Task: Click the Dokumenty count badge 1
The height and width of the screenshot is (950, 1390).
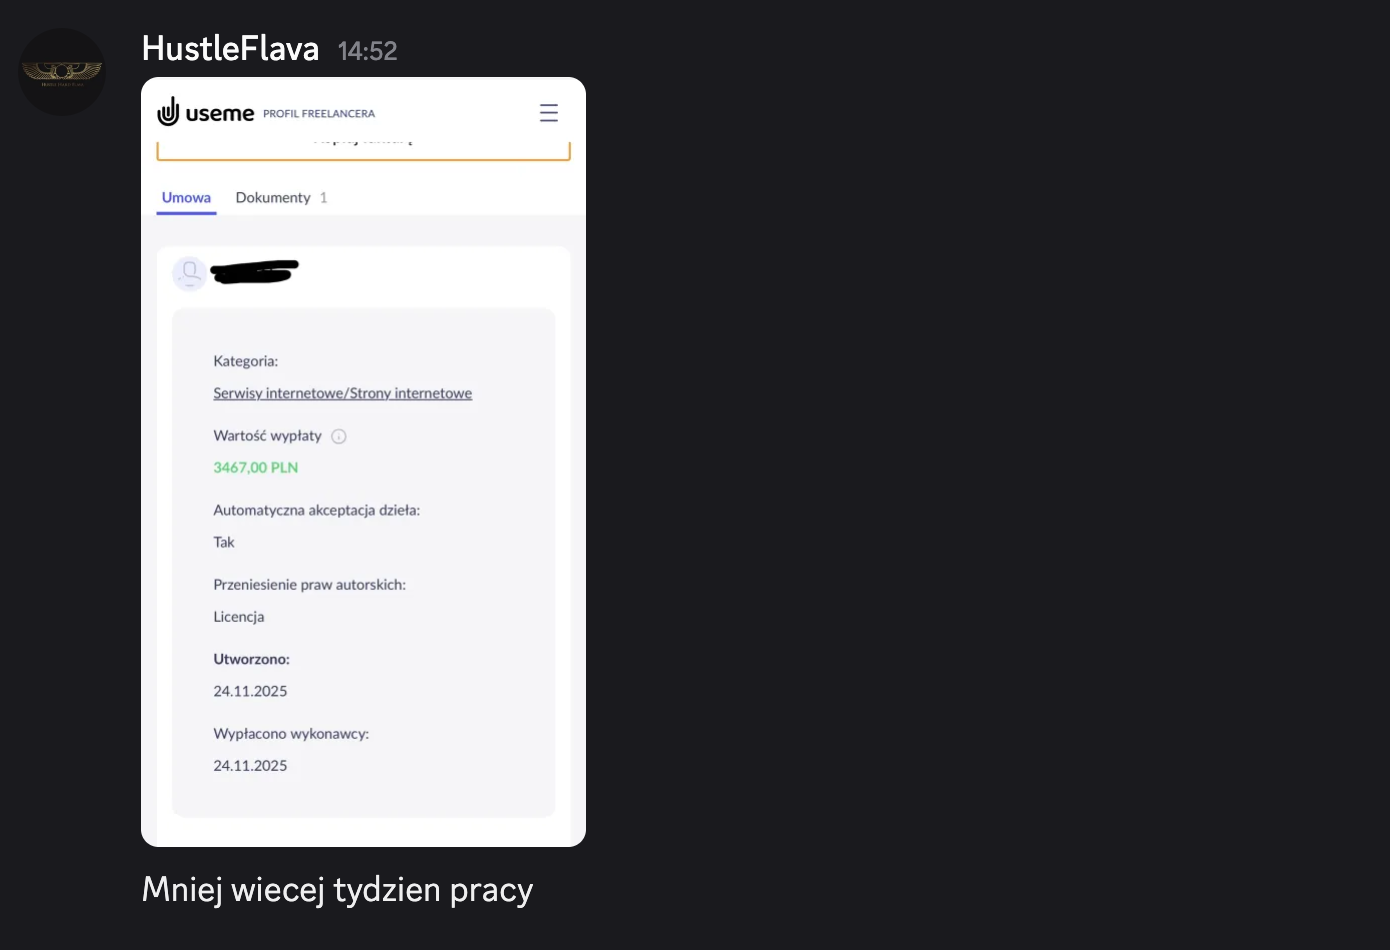Action: (x=323, y=198)
